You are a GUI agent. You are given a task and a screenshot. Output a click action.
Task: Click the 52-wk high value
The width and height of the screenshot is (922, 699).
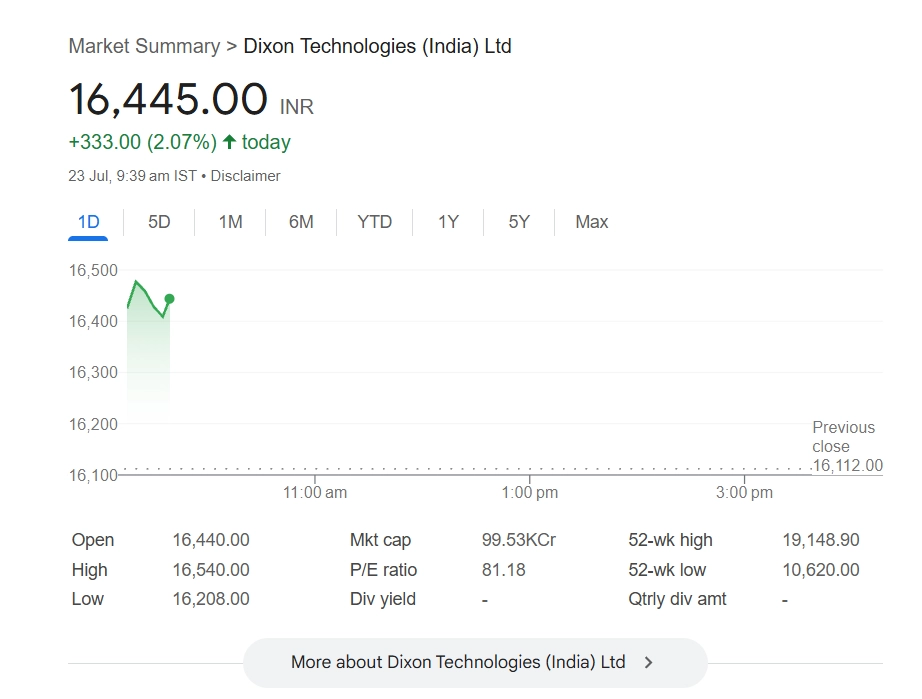pos(820,540)
